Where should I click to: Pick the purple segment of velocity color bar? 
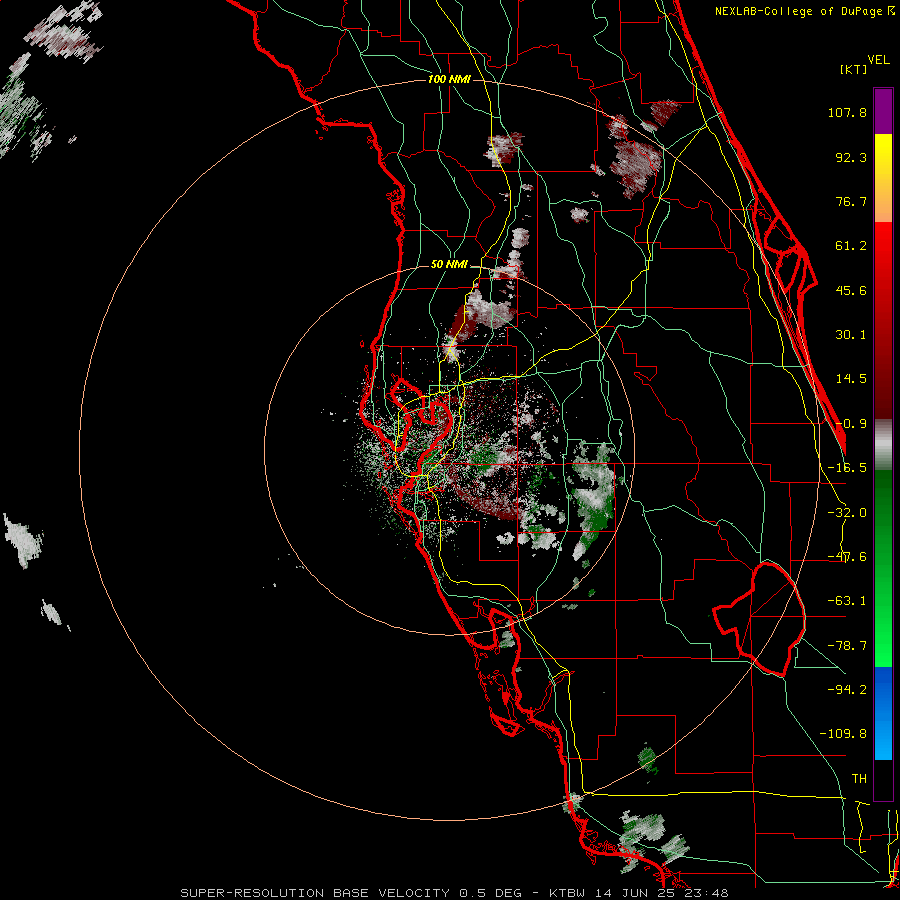tap(883, 111)
